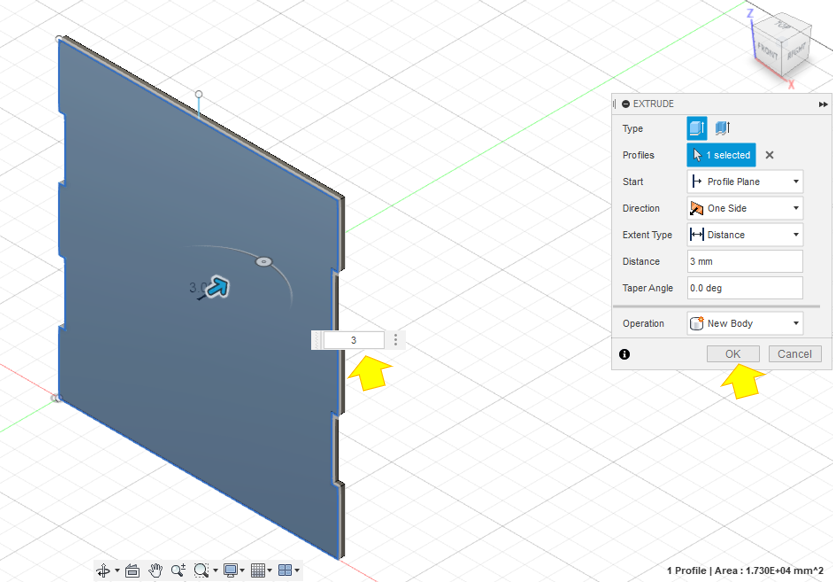
Task: Click the Distance '3 mm' field
Action: (745, 261)
